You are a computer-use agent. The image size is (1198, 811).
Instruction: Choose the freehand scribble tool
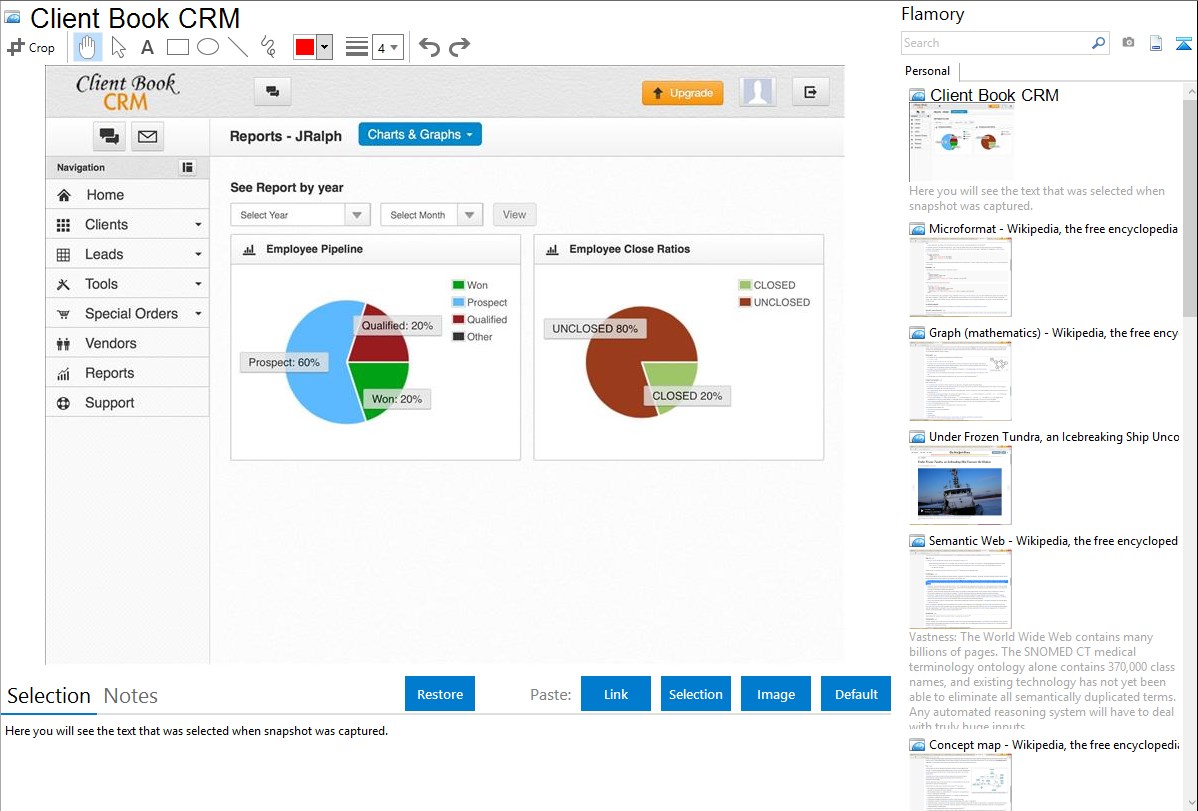click(268, 47)
